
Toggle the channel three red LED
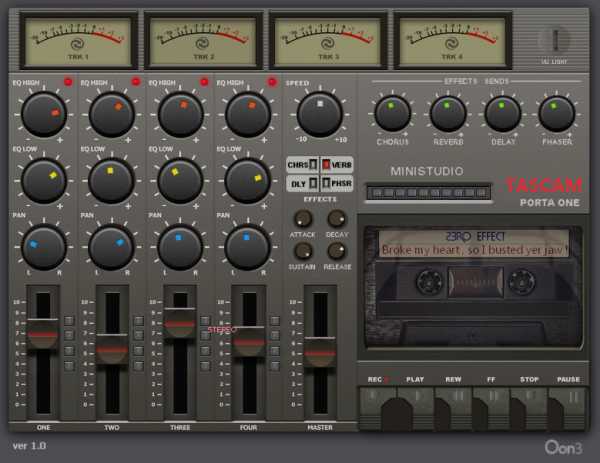click(204, 82)
